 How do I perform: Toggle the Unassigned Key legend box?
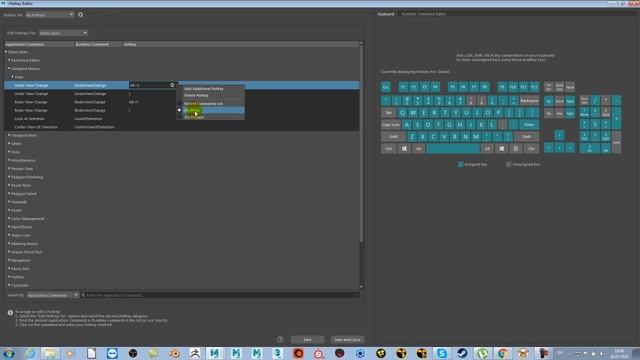pos(508,164)
